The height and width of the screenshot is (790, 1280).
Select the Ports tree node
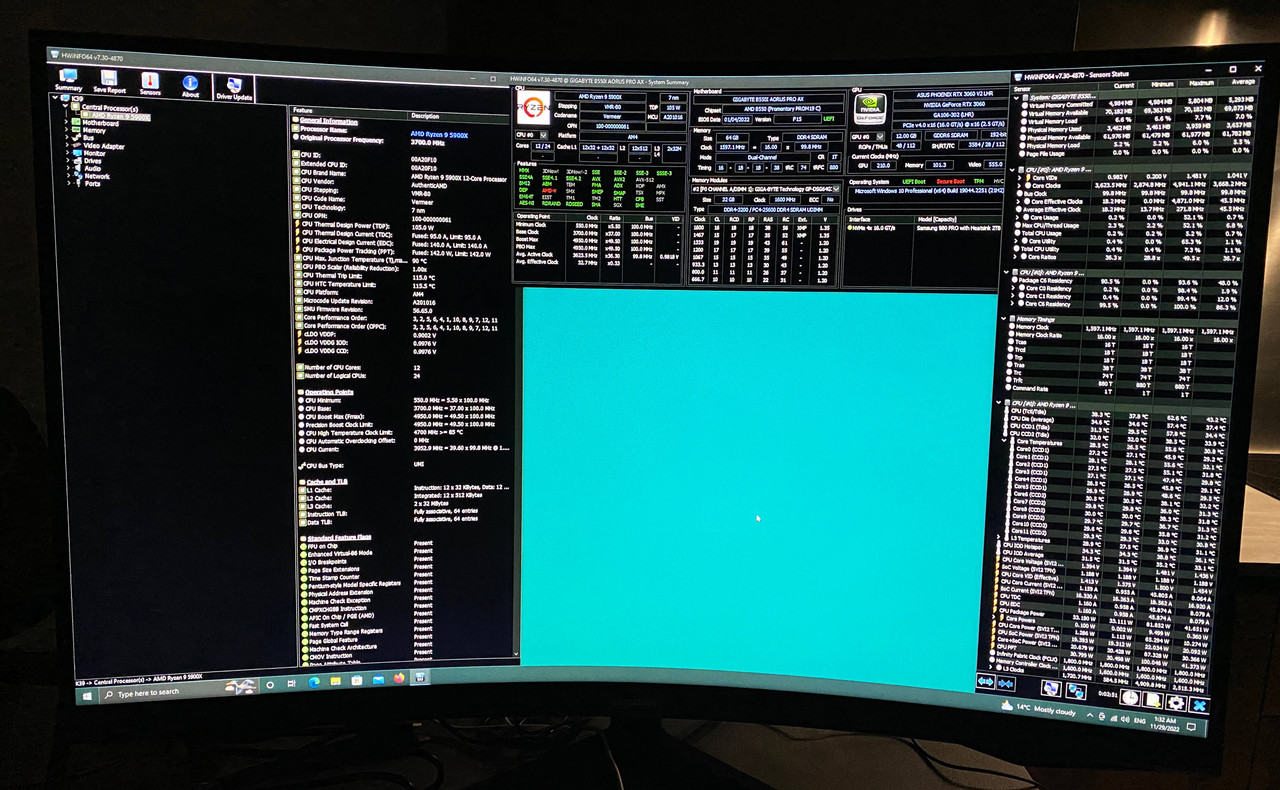[x=88, y=184]
